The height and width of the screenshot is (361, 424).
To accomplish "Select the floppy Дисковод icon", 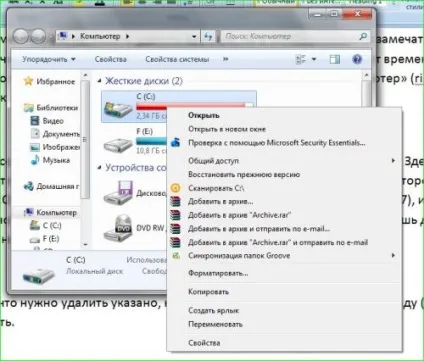I will click(x=118, y=193).
